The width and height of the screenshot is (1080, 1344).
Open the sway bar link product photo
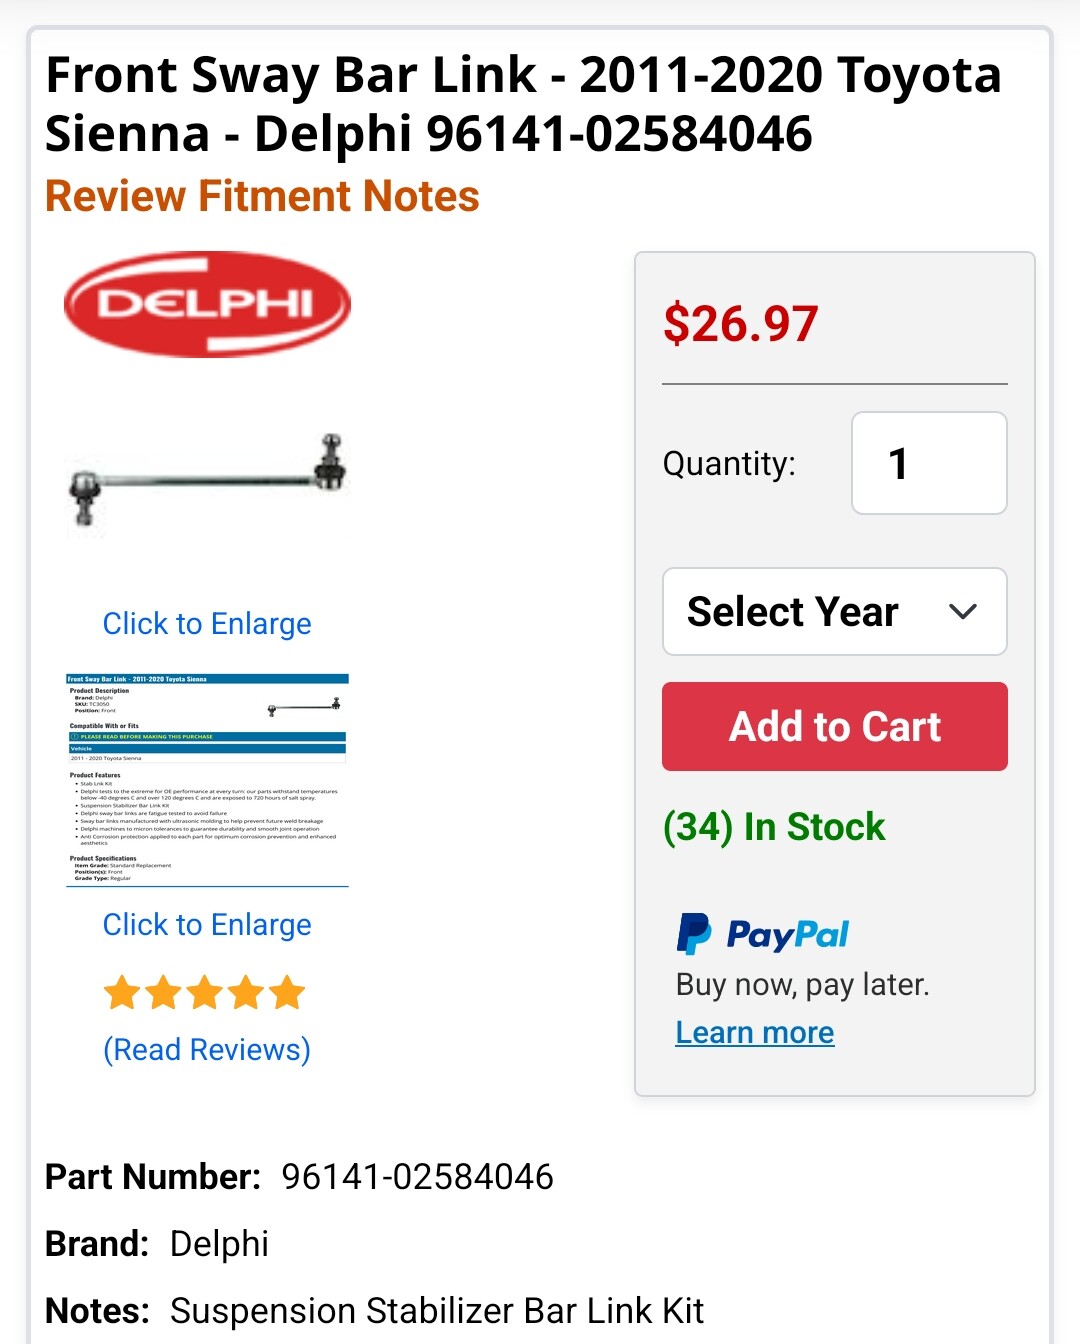point(207,480)
